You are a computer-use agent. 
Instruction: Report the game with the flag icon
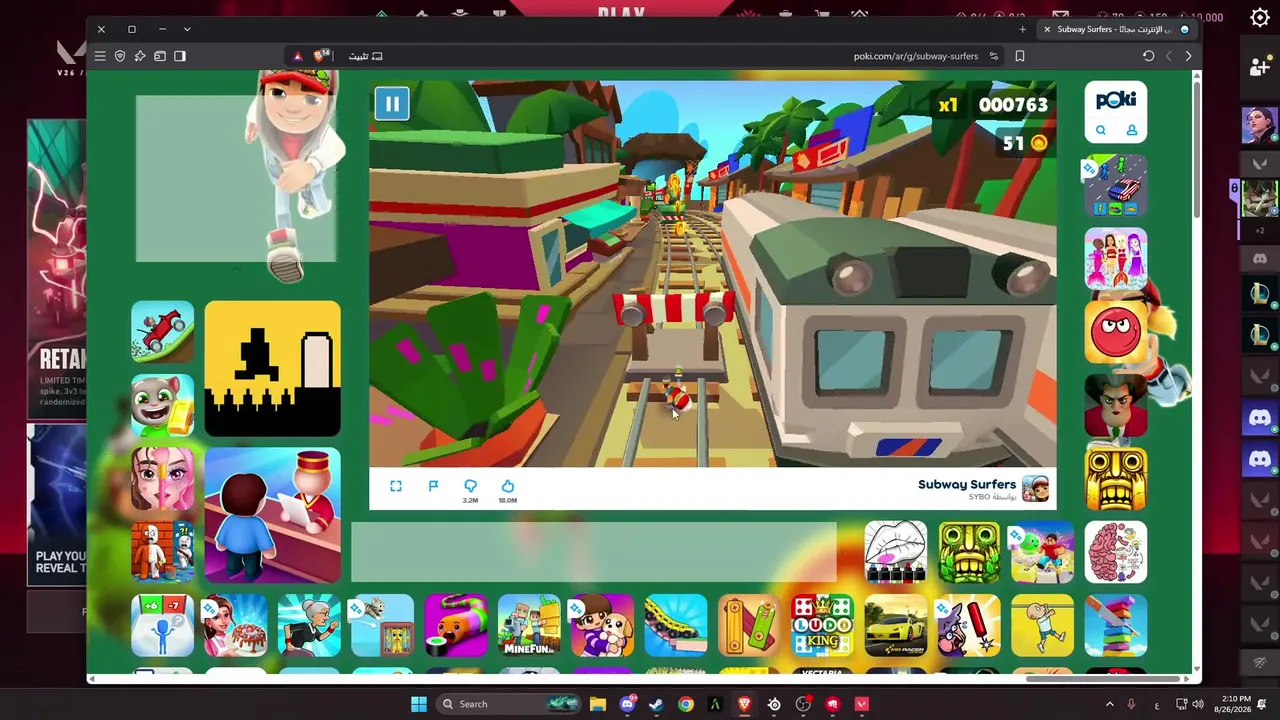(x=433, y=486)
